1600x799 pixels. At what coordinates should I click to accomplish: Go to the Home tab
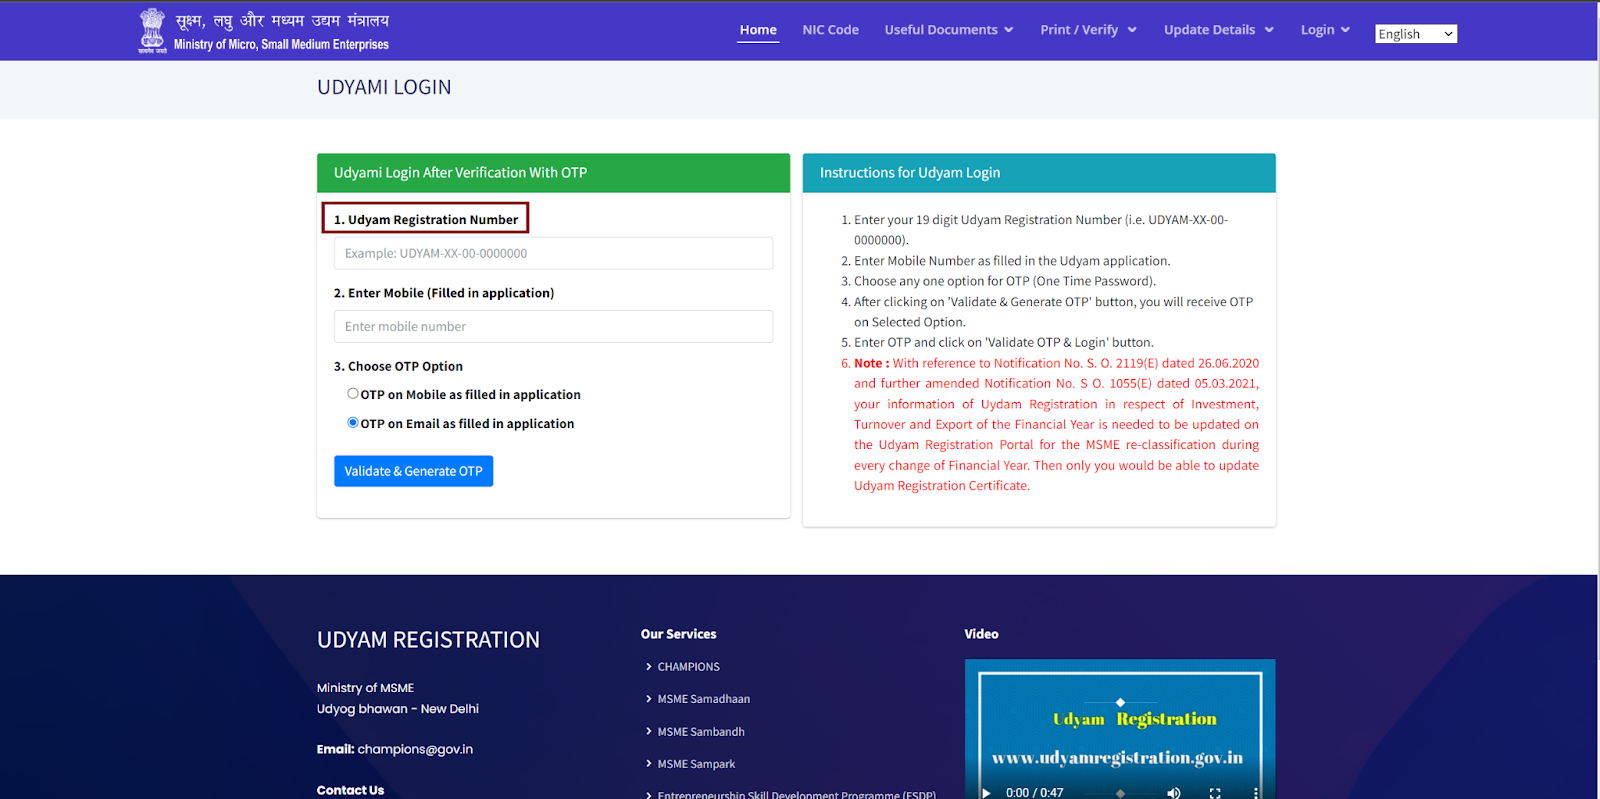758,30
